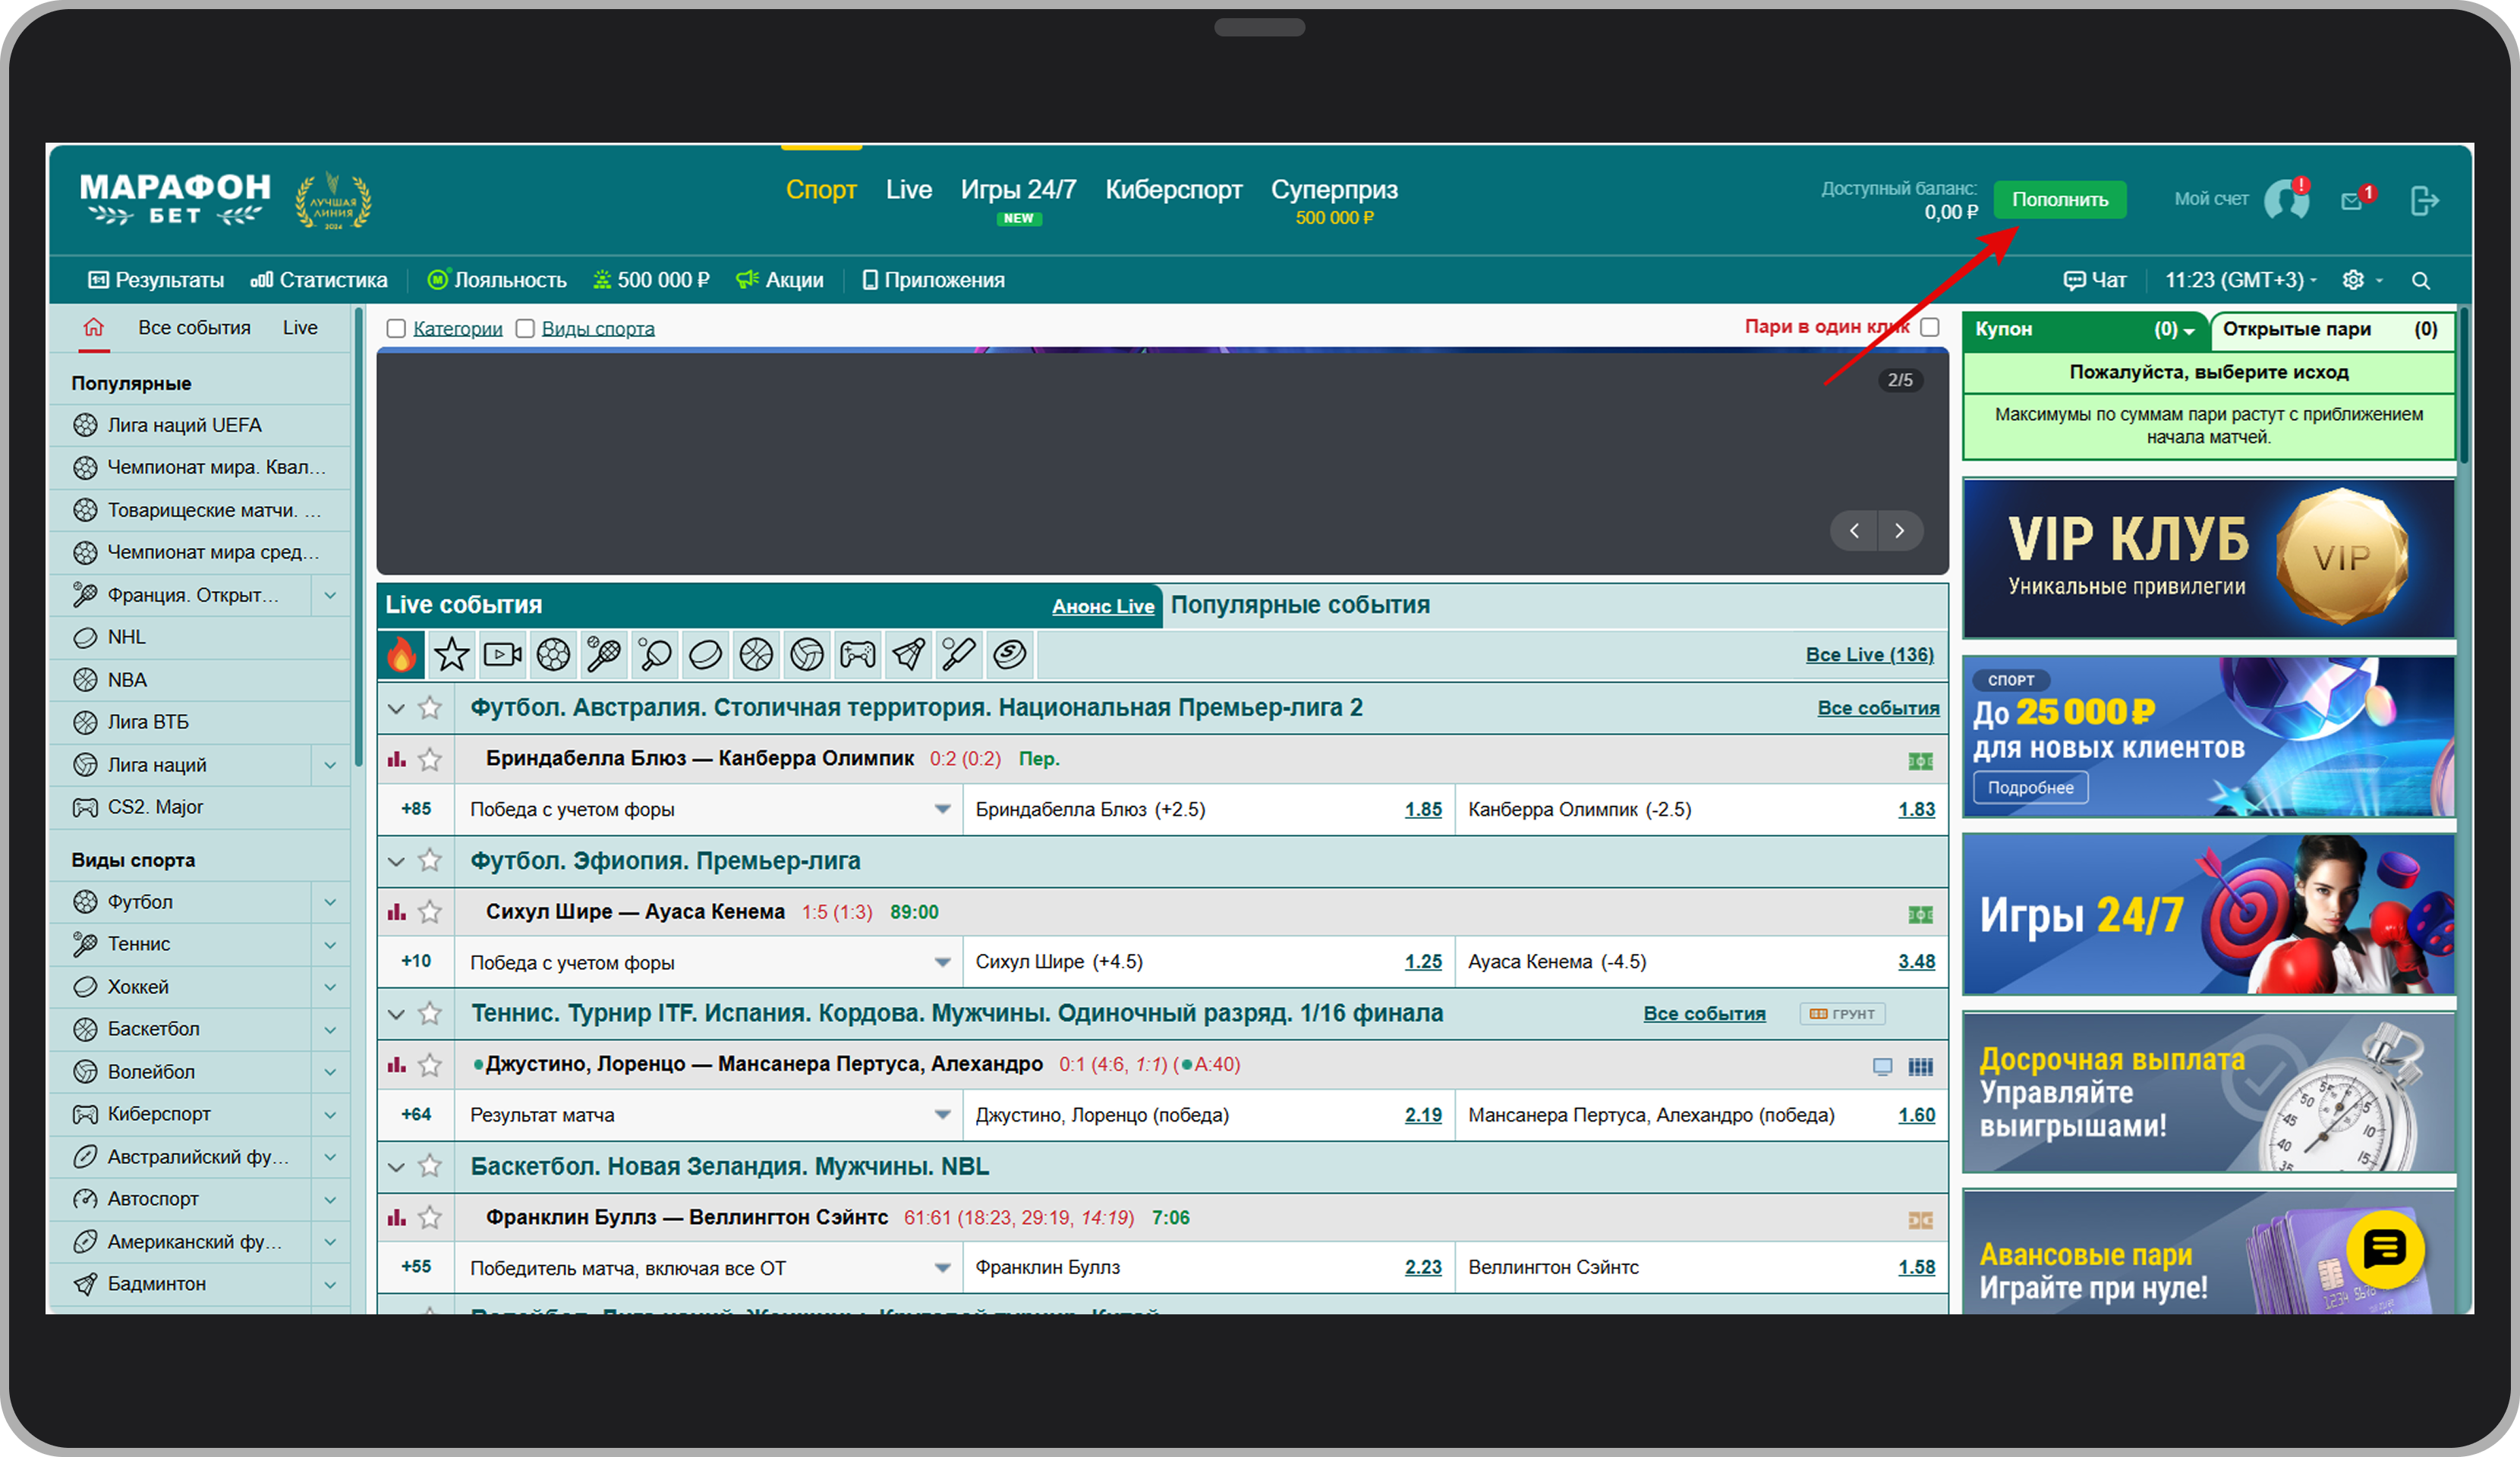Image resolution: width=2520 pixels, height=1457 pixels.
Task: Enable the Категории checkbox
Action: 396,329
